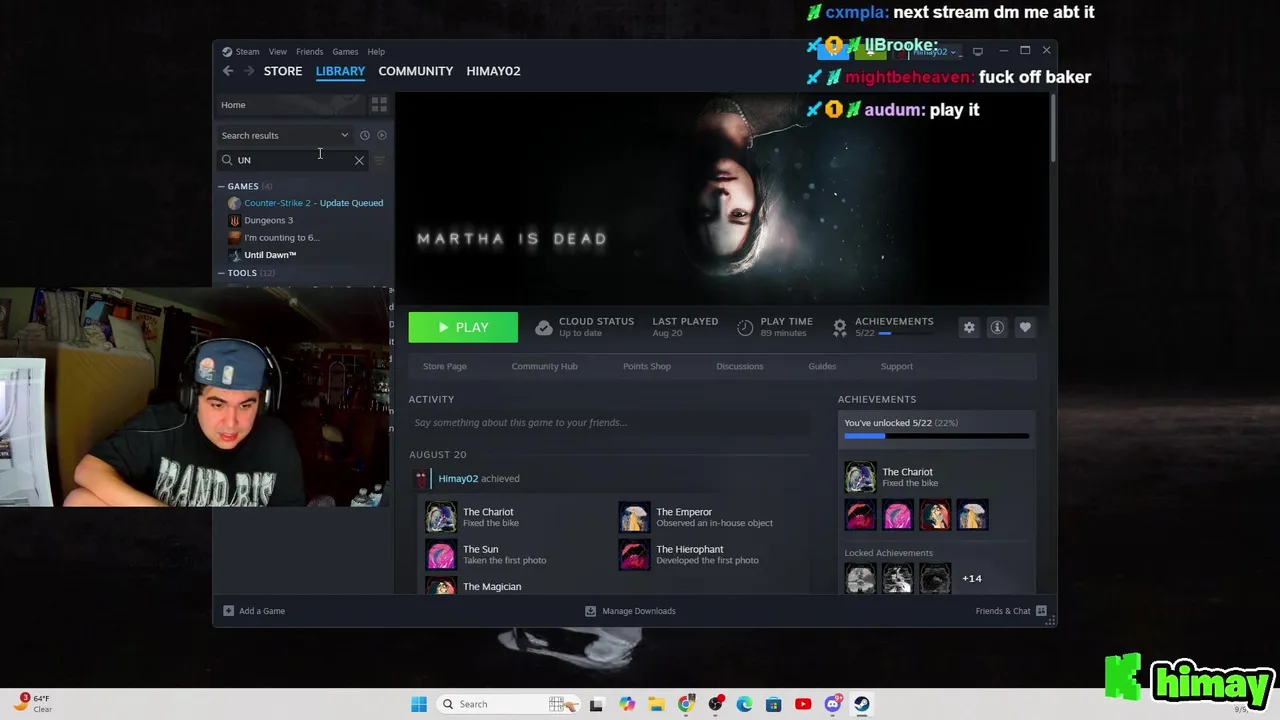Viewport: 1280px width, 720px height.
Task: Click the green PLAY button
Action: 463,327
